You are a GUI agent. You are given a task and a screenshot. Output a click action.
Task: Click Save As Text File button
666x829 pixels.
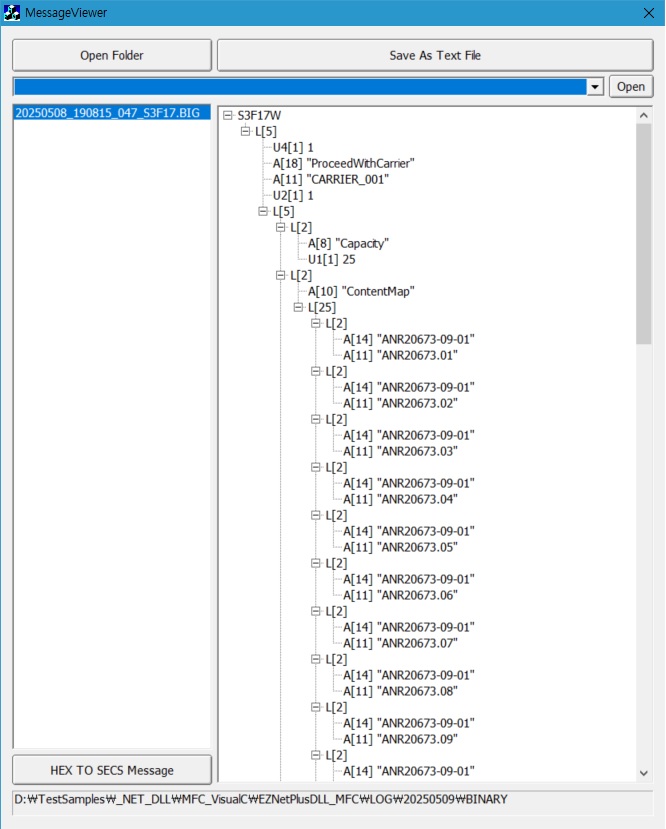[x=435, y=55]
